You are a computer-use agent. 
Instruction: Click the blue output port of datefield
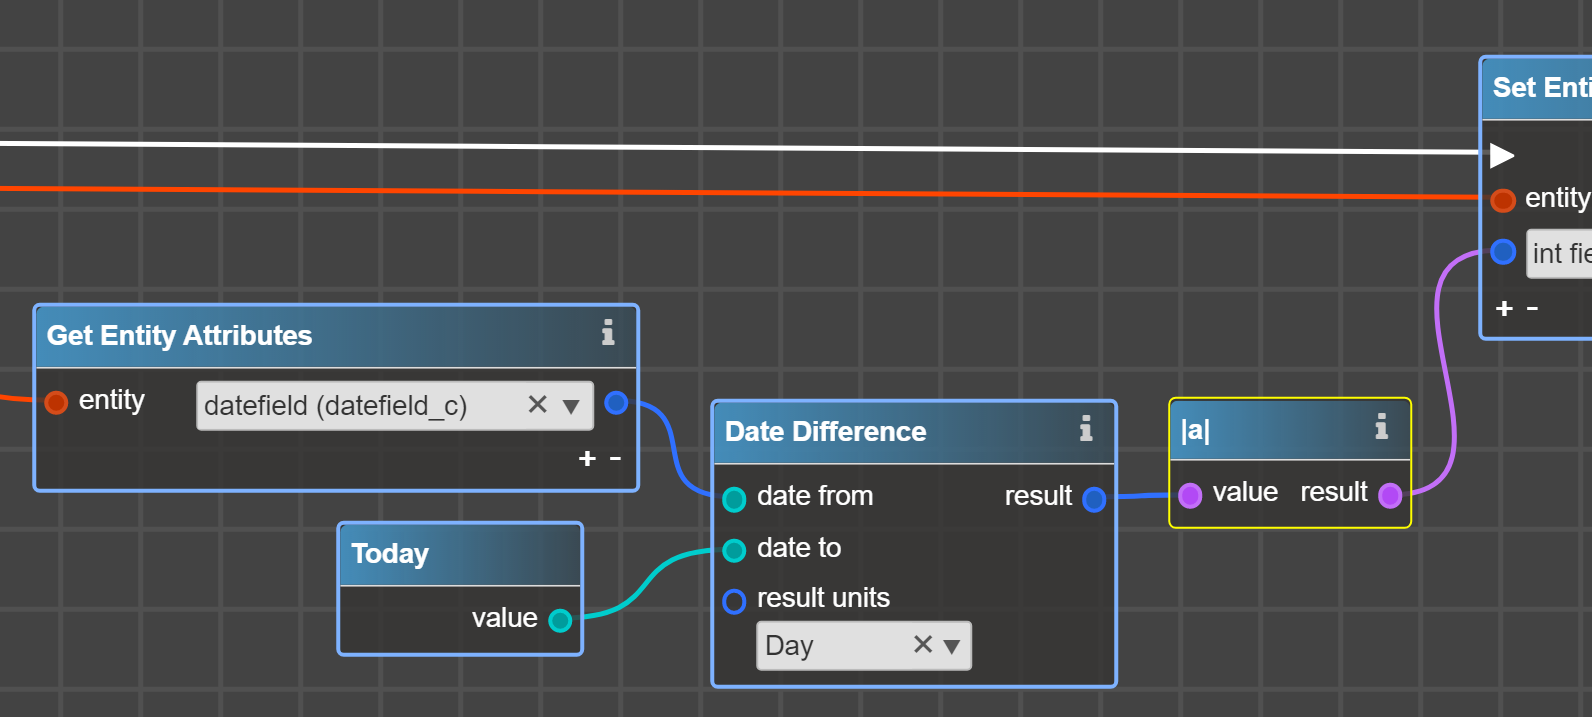[x=616, y=403]
